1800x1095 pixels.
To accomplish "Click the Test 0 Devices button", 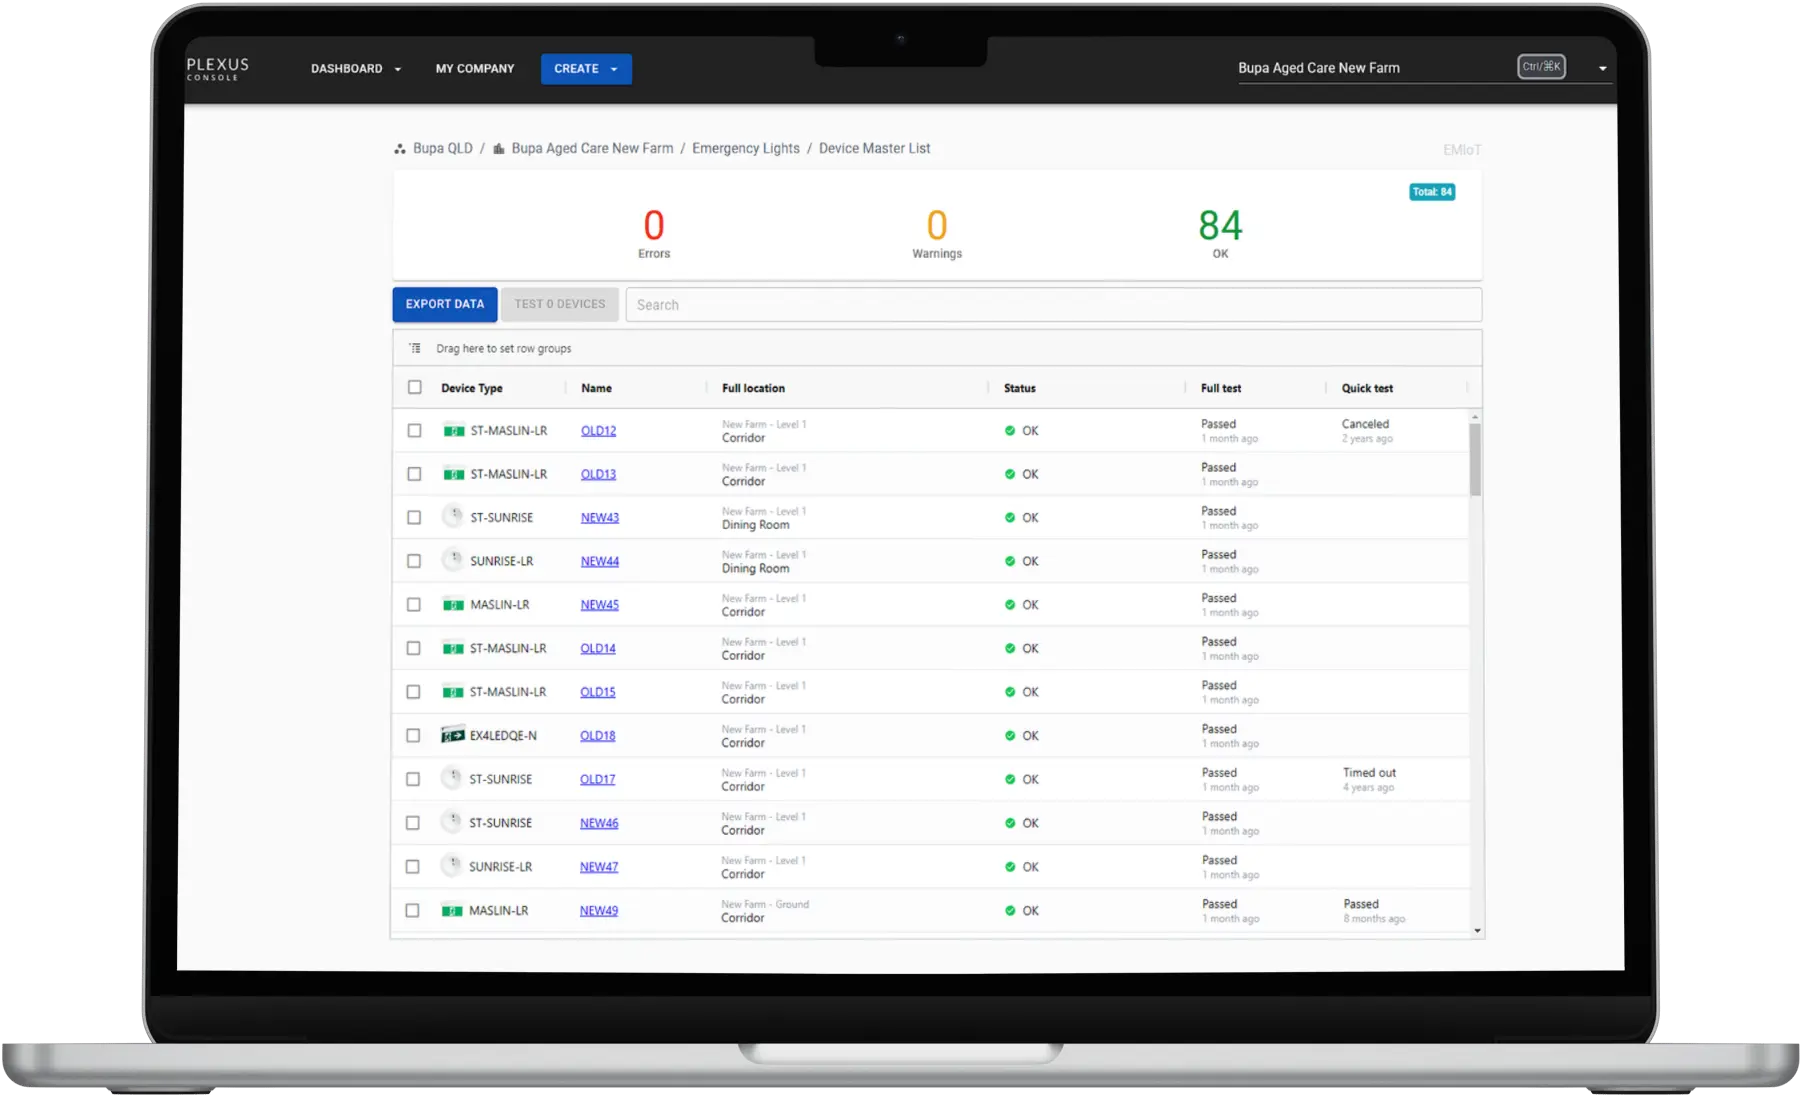I will click(560, 304).
